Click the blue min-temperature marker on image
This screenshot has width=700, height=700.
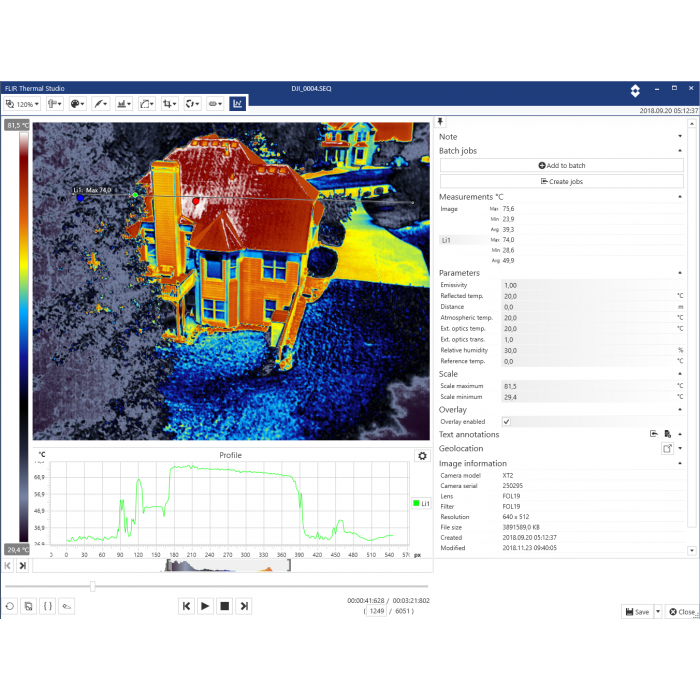pyautogui.click(x=80, y=198)
